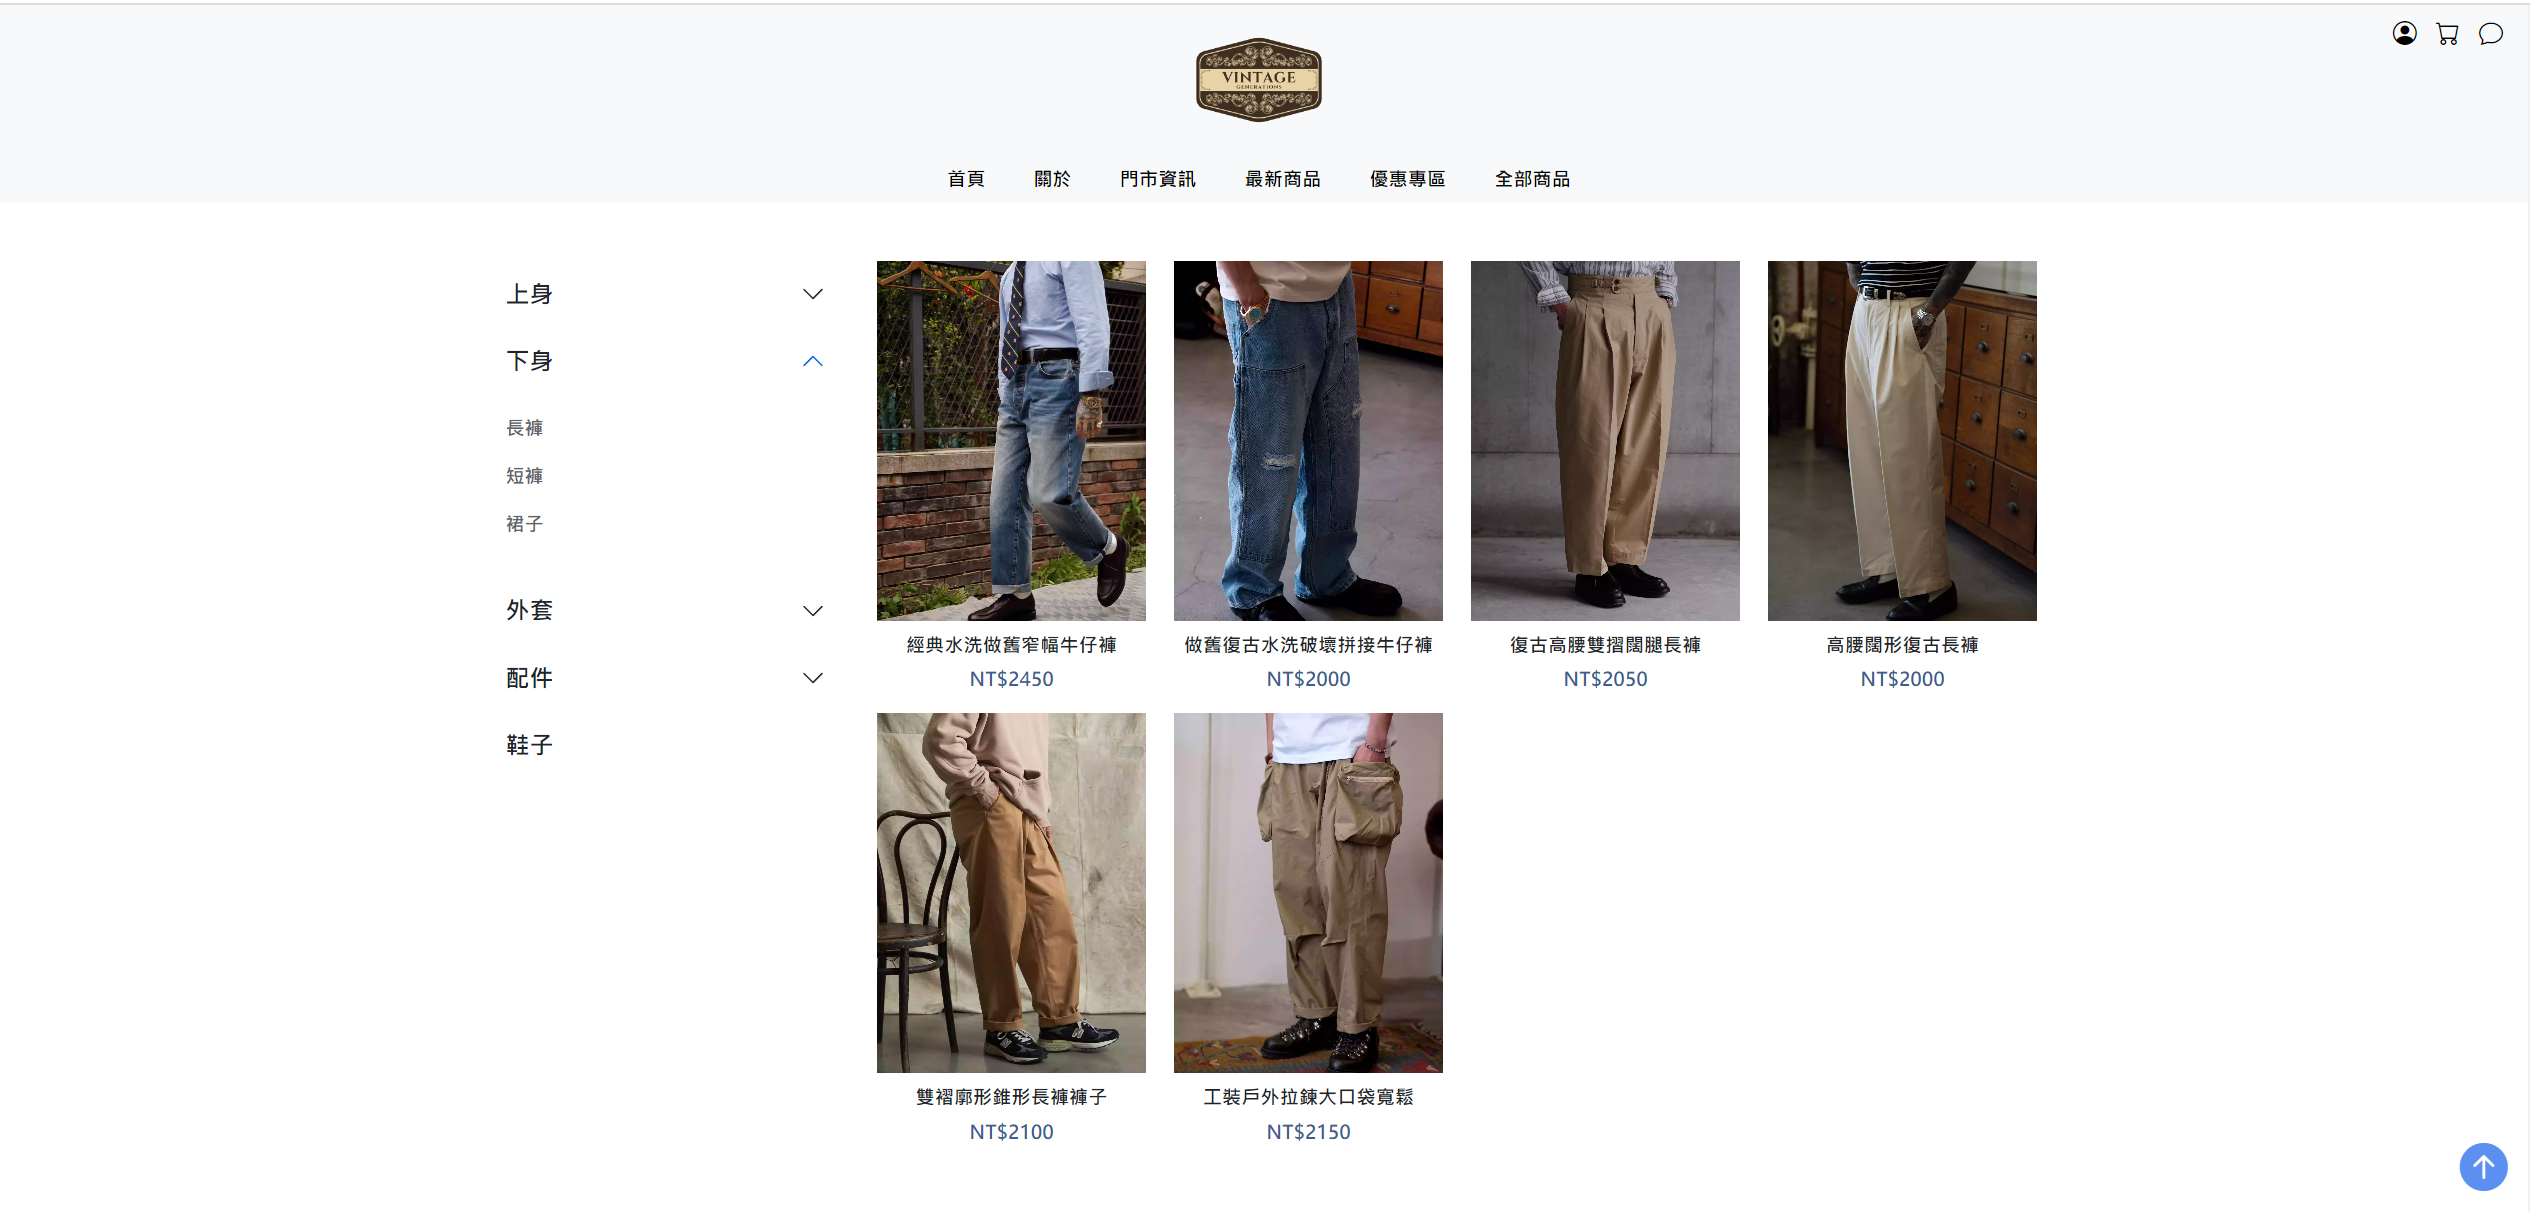2530x1212 pixels.
Task: Click the NT$2150 price
Action: point(1308,1132)
